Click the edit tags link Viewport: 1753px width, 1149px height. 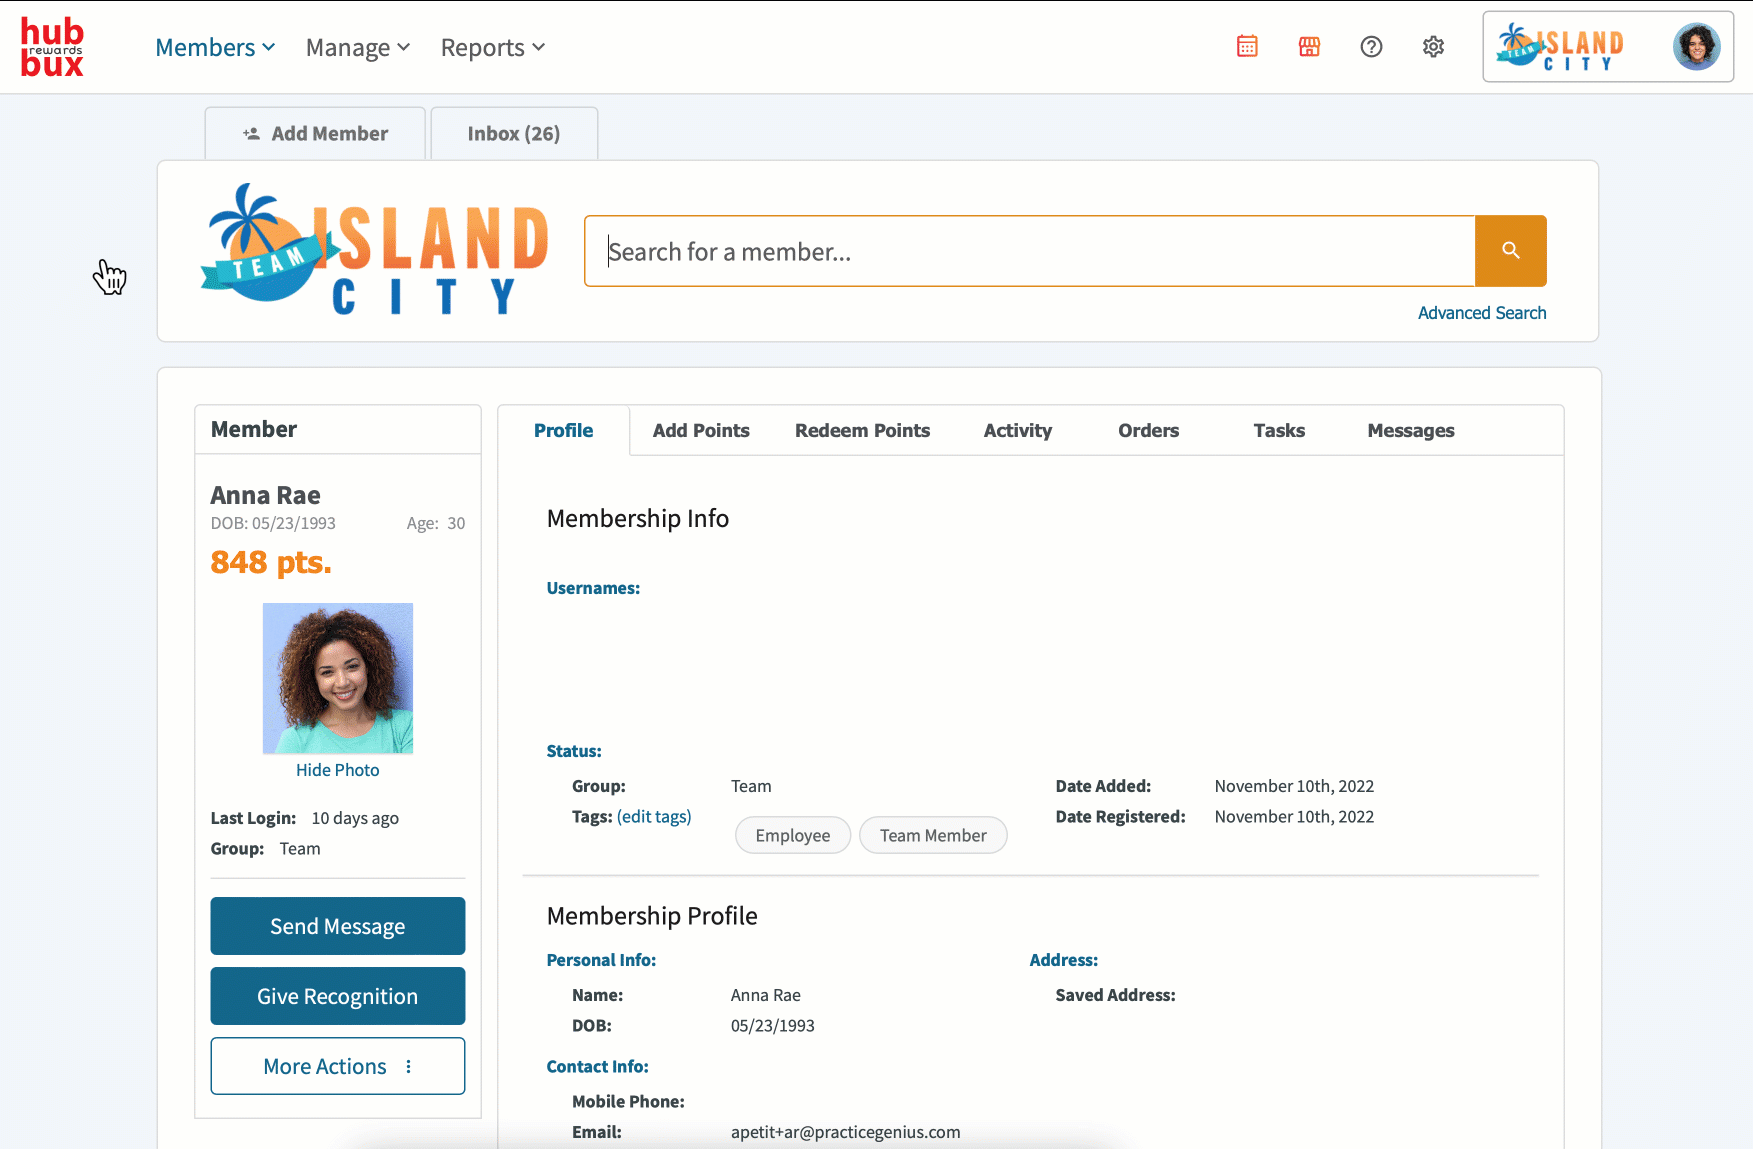(654, 817)
